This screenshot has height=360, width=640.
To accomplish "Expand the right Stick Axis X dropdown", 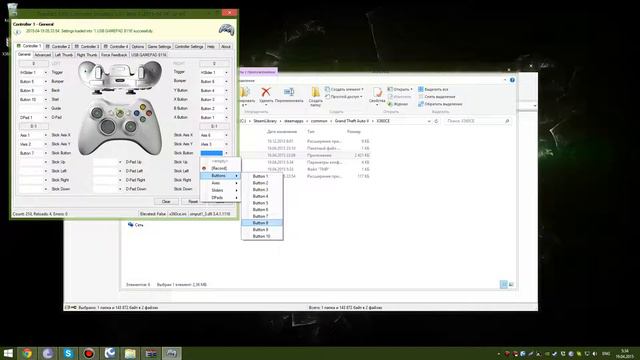I will tap(226, 135).
